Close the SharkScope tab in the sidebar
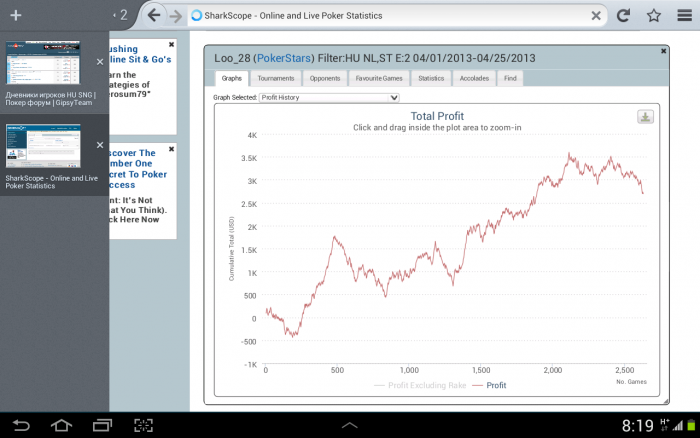Screen dimensions: 700x438 [x=100, y=145]
